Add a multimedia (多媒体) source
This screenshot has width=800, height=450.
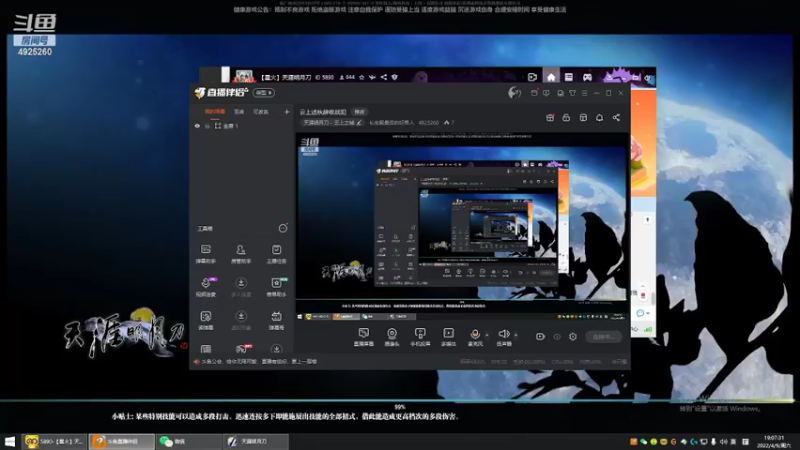(x=448, y=337)
